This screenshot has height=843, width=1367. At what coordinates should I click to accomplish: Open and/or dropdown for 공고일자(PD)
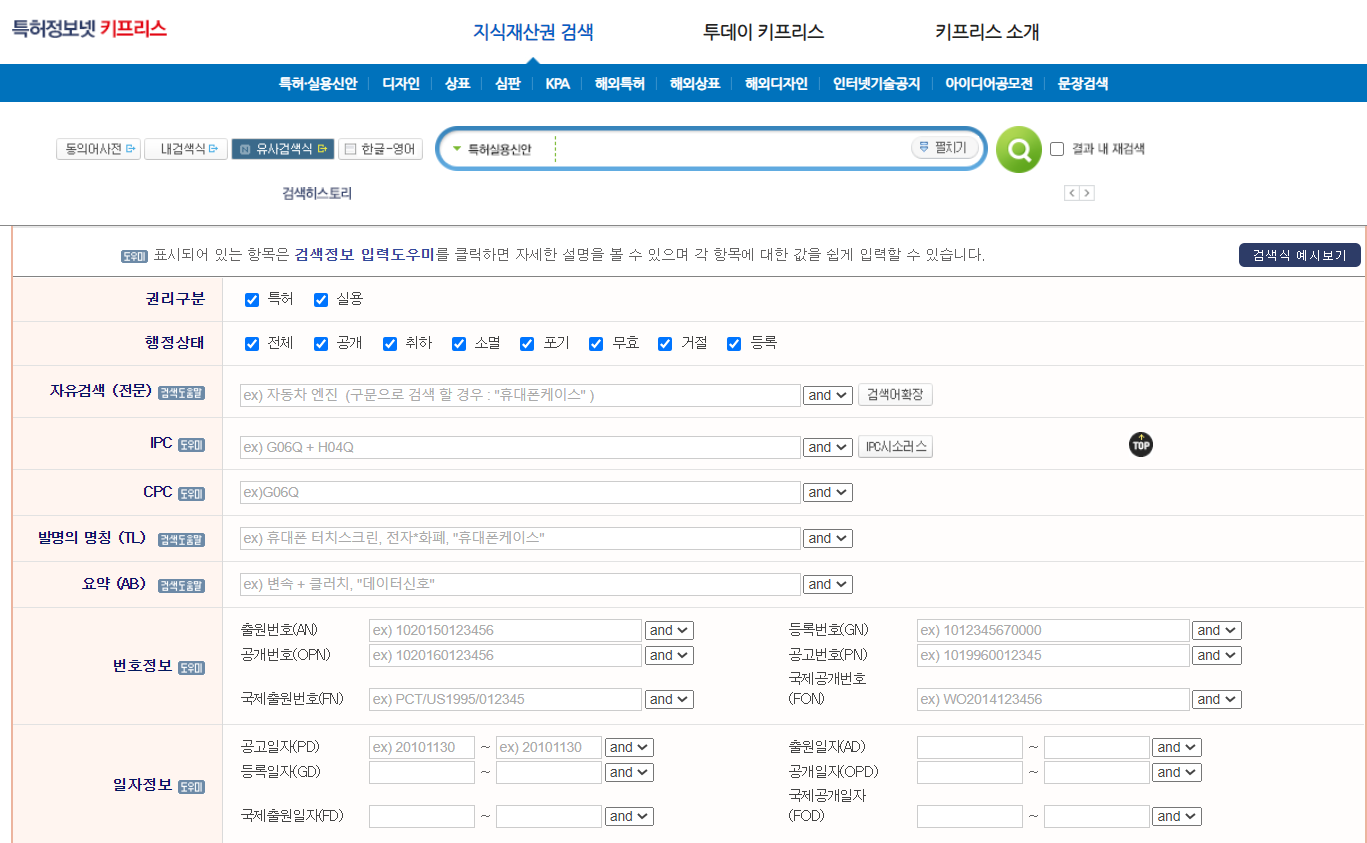click(629, 748)
